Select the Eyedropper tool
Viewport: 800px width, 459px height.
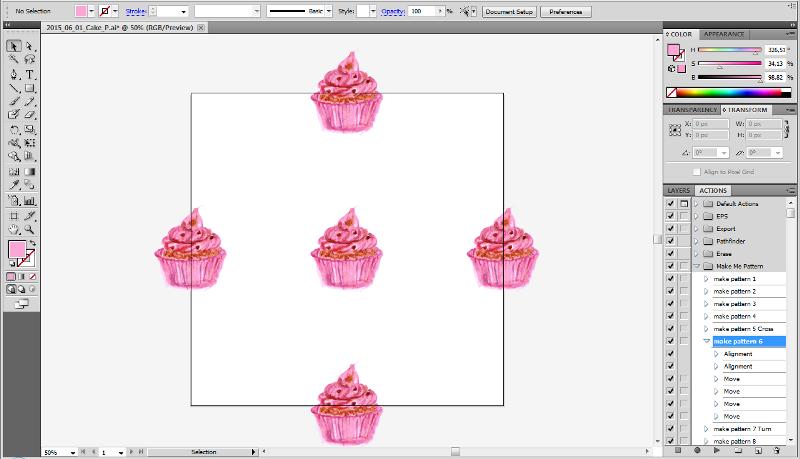(x=14, y=185)
